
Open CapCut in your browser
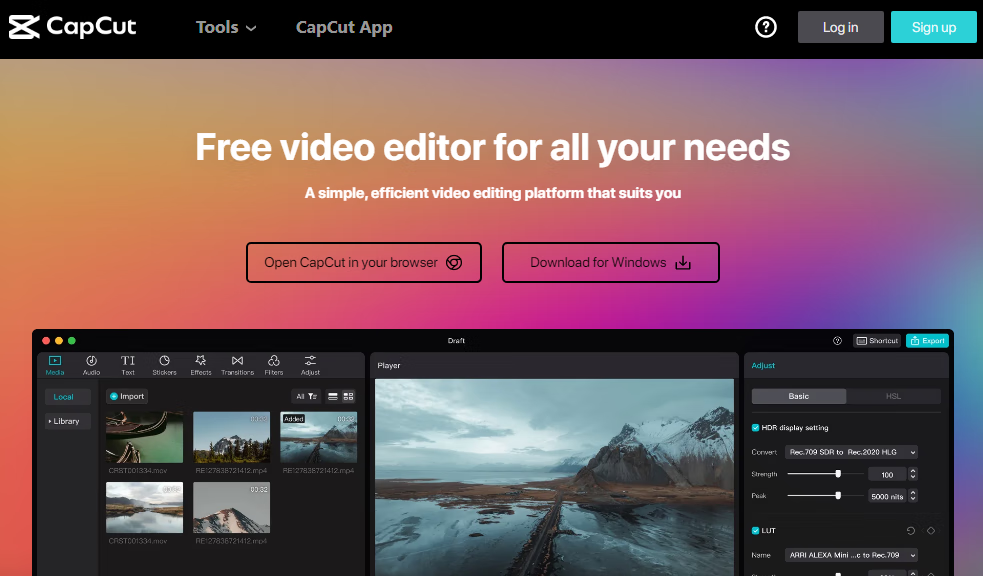pos(364,262)
